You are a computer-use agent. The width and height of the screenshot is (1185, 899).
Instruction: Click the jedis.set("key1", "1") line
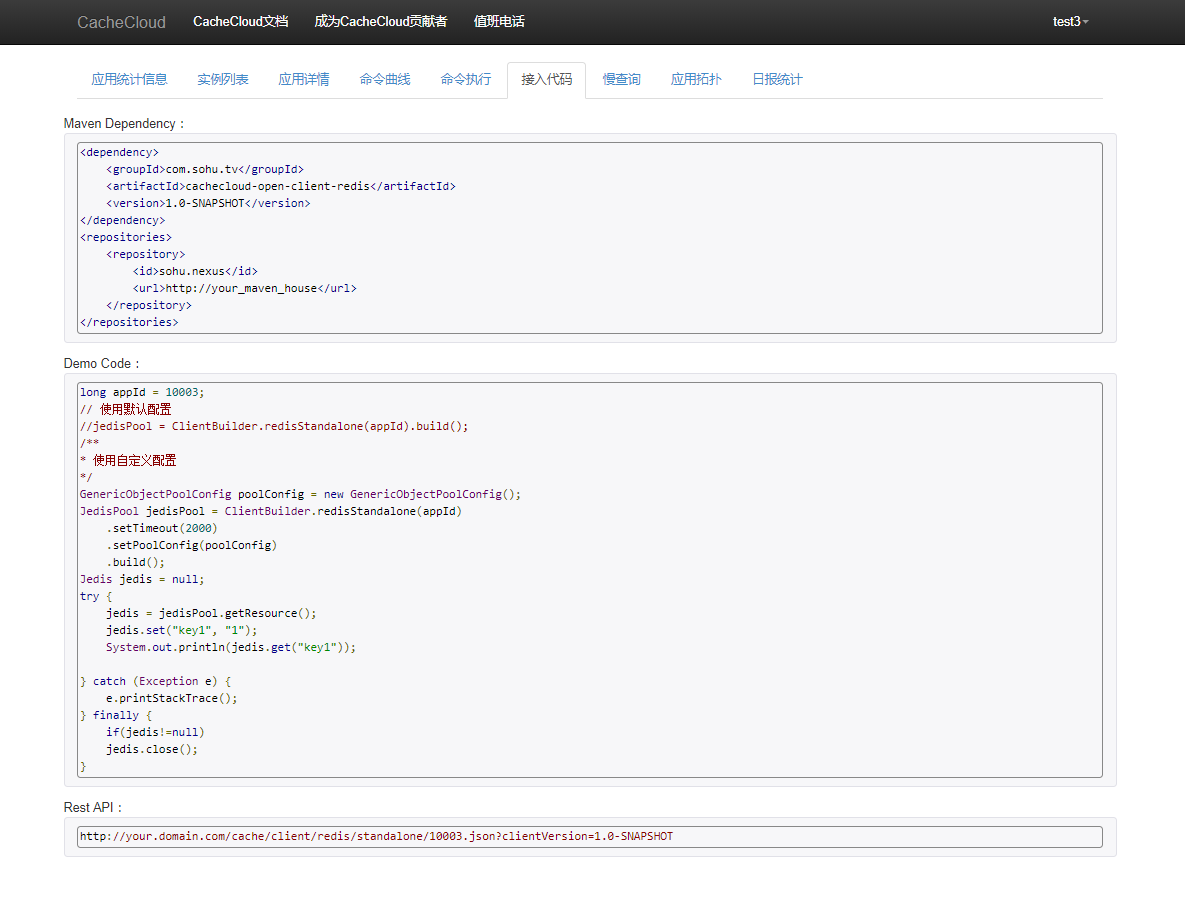click(181, 630)
